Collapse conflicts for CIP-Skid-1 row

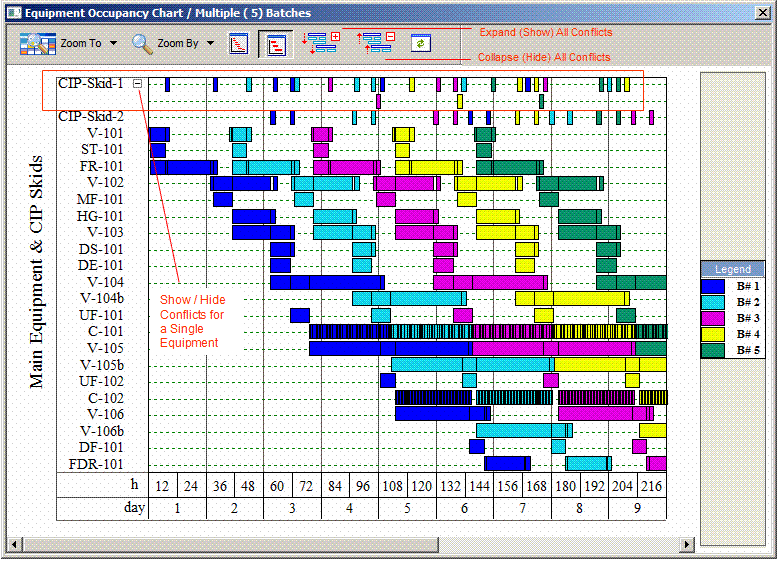tap(138, 84)
